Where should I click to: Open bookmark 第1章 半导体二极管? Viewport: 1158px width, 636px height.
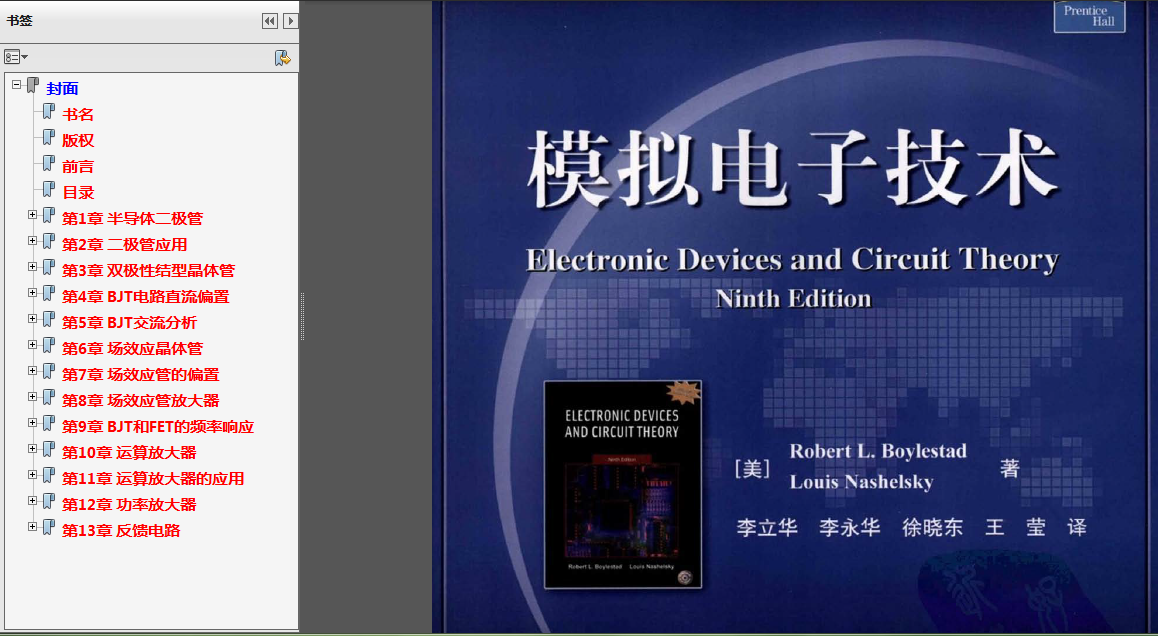pos(132,219)
